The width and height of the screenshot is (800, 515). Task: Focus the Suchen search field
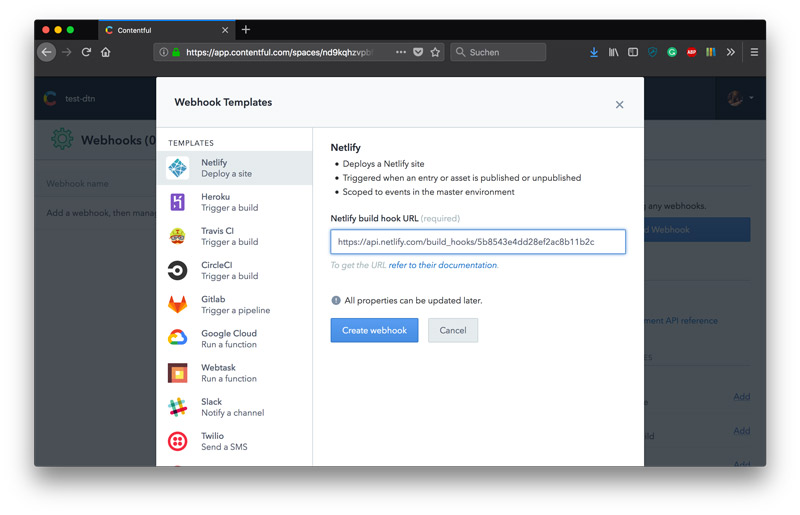coord(498,52)
